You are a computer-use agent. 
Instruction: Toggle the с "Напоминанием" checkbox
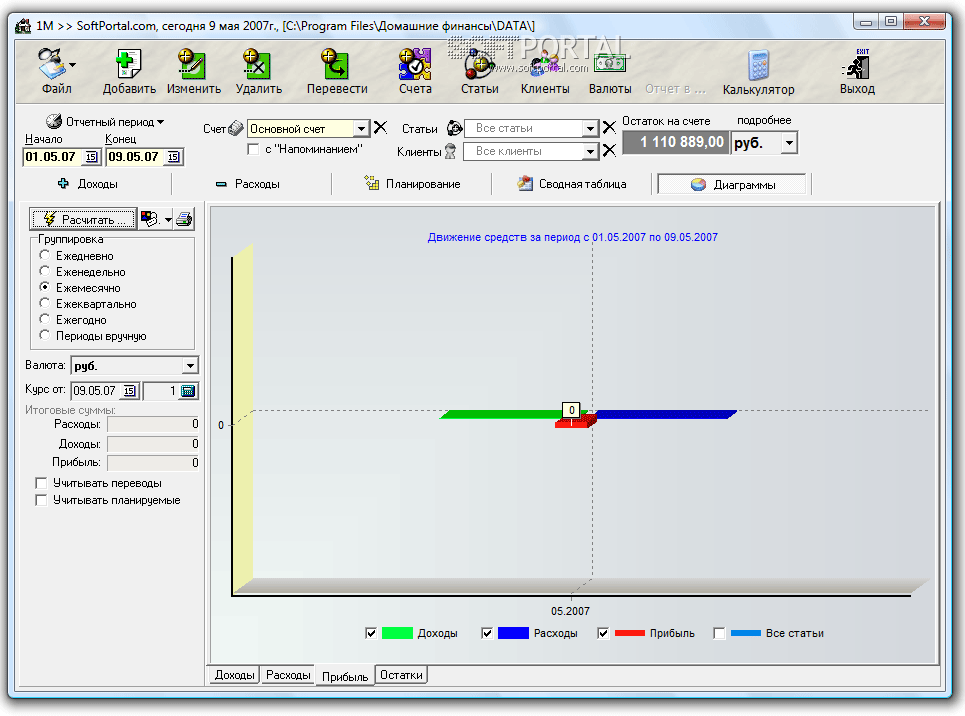[x=253, y=149]
